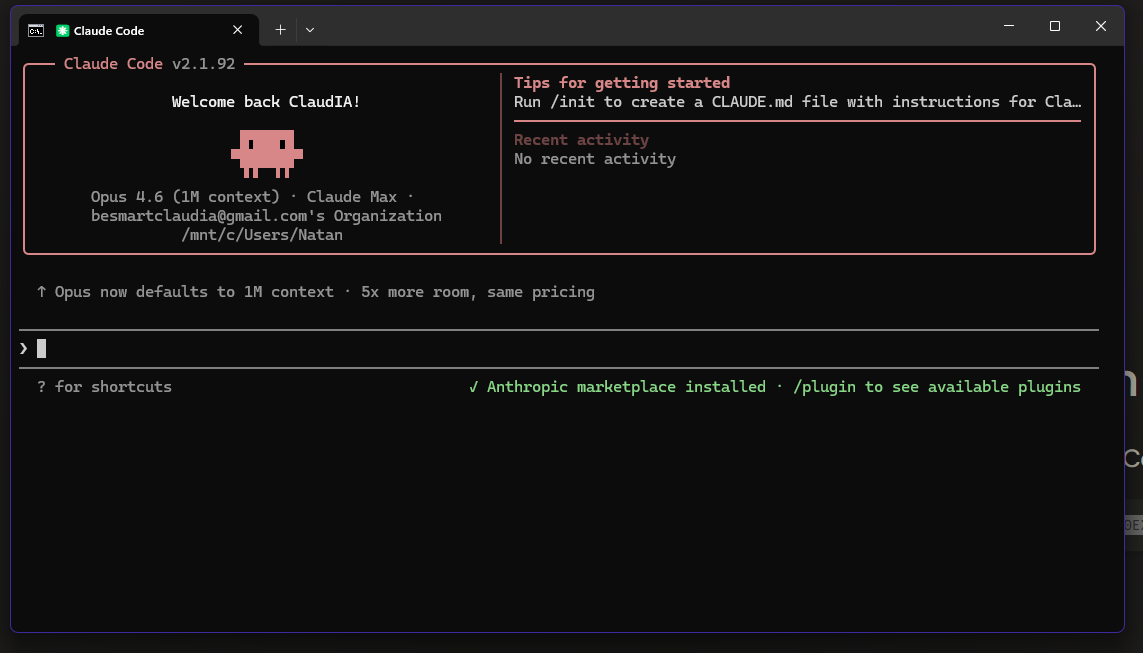Click the command prompt icon in tab

click(x=36, y=31)
